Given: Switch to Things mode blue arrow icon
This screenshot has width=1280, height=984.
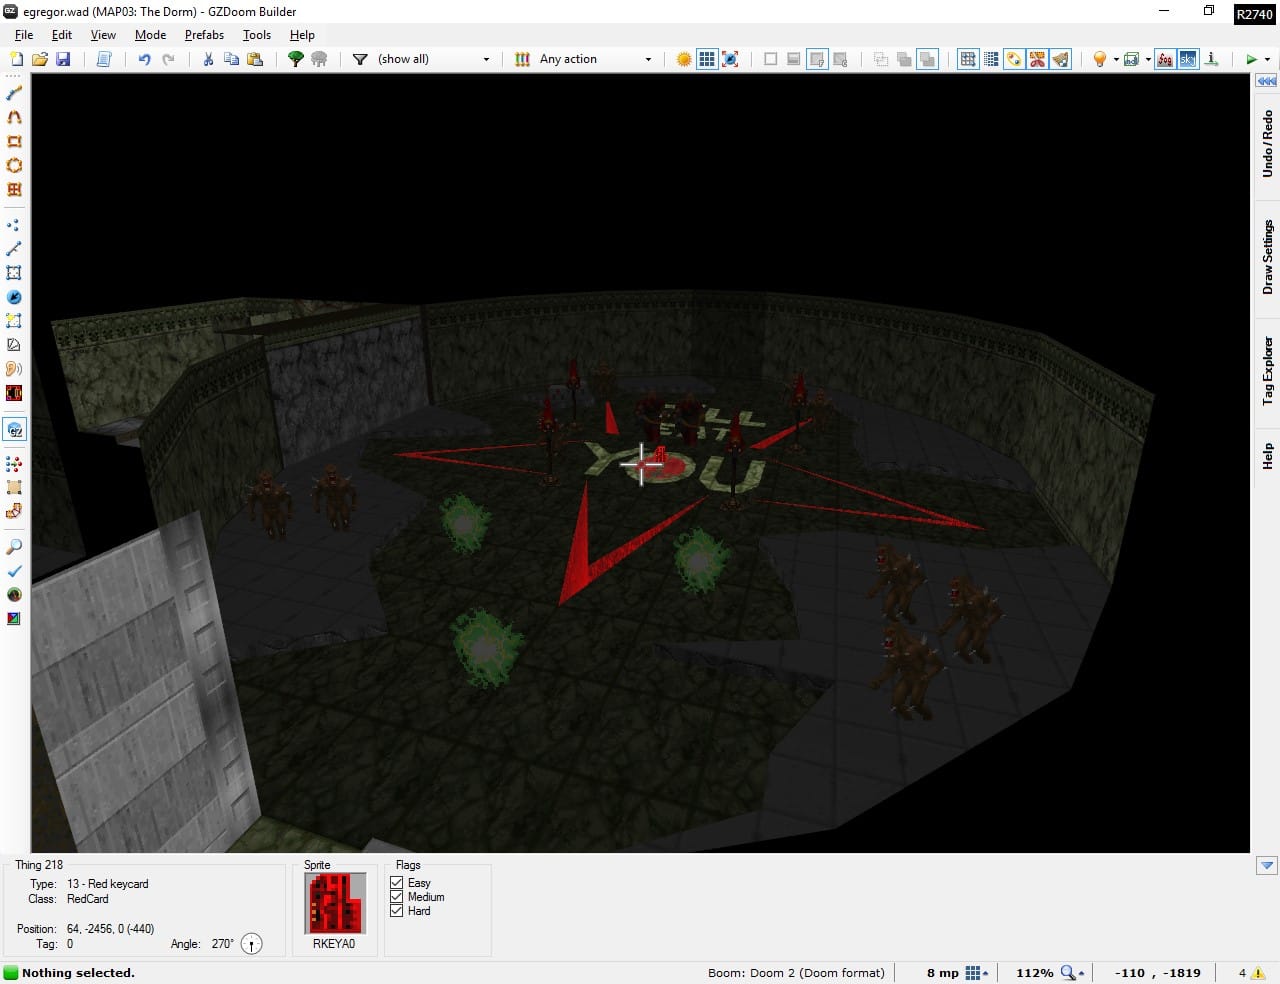Looking at the screenshot, I should click(x=14, y=297).
